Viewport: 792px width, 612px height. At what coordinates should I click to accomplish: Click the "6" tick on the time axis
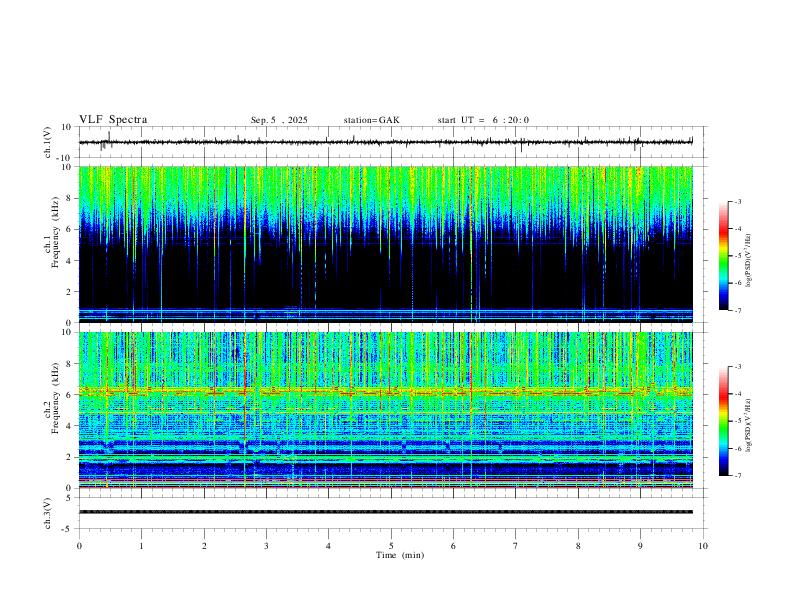pos(453,546)
